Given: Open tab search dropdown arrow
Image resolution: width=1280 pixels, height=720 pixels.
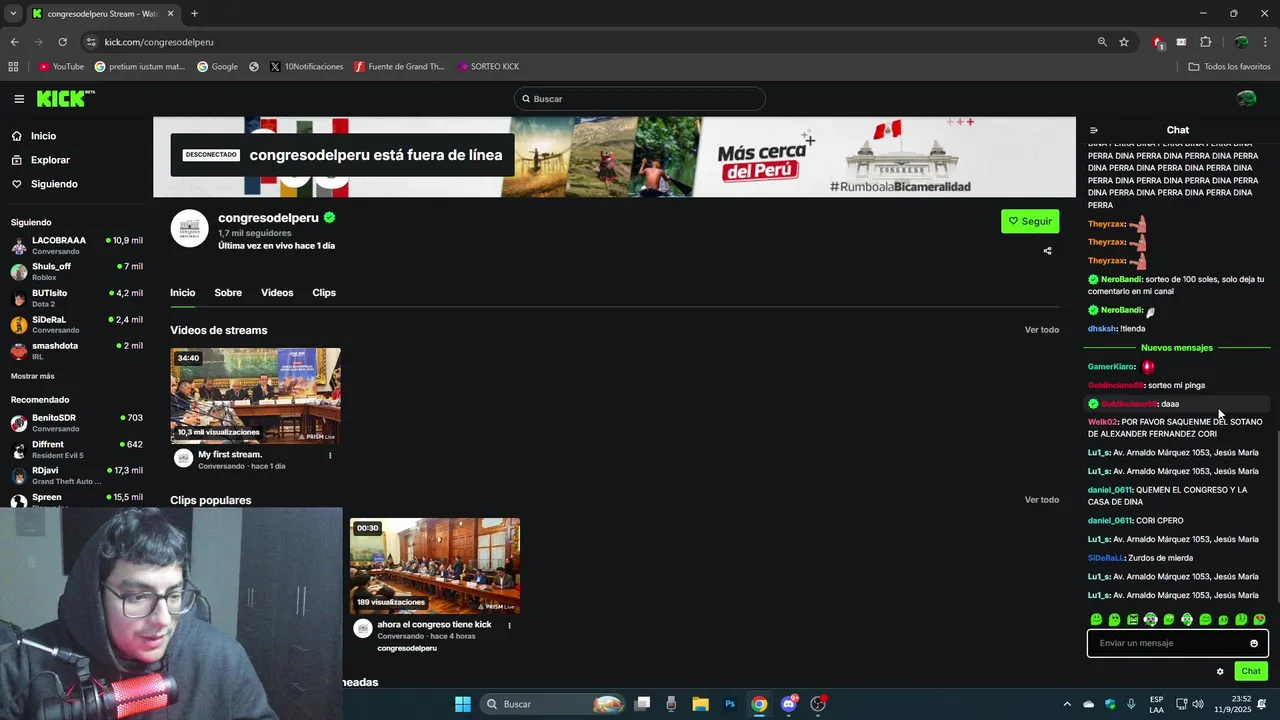Looking at the screenshot, I should pos(13,14).
